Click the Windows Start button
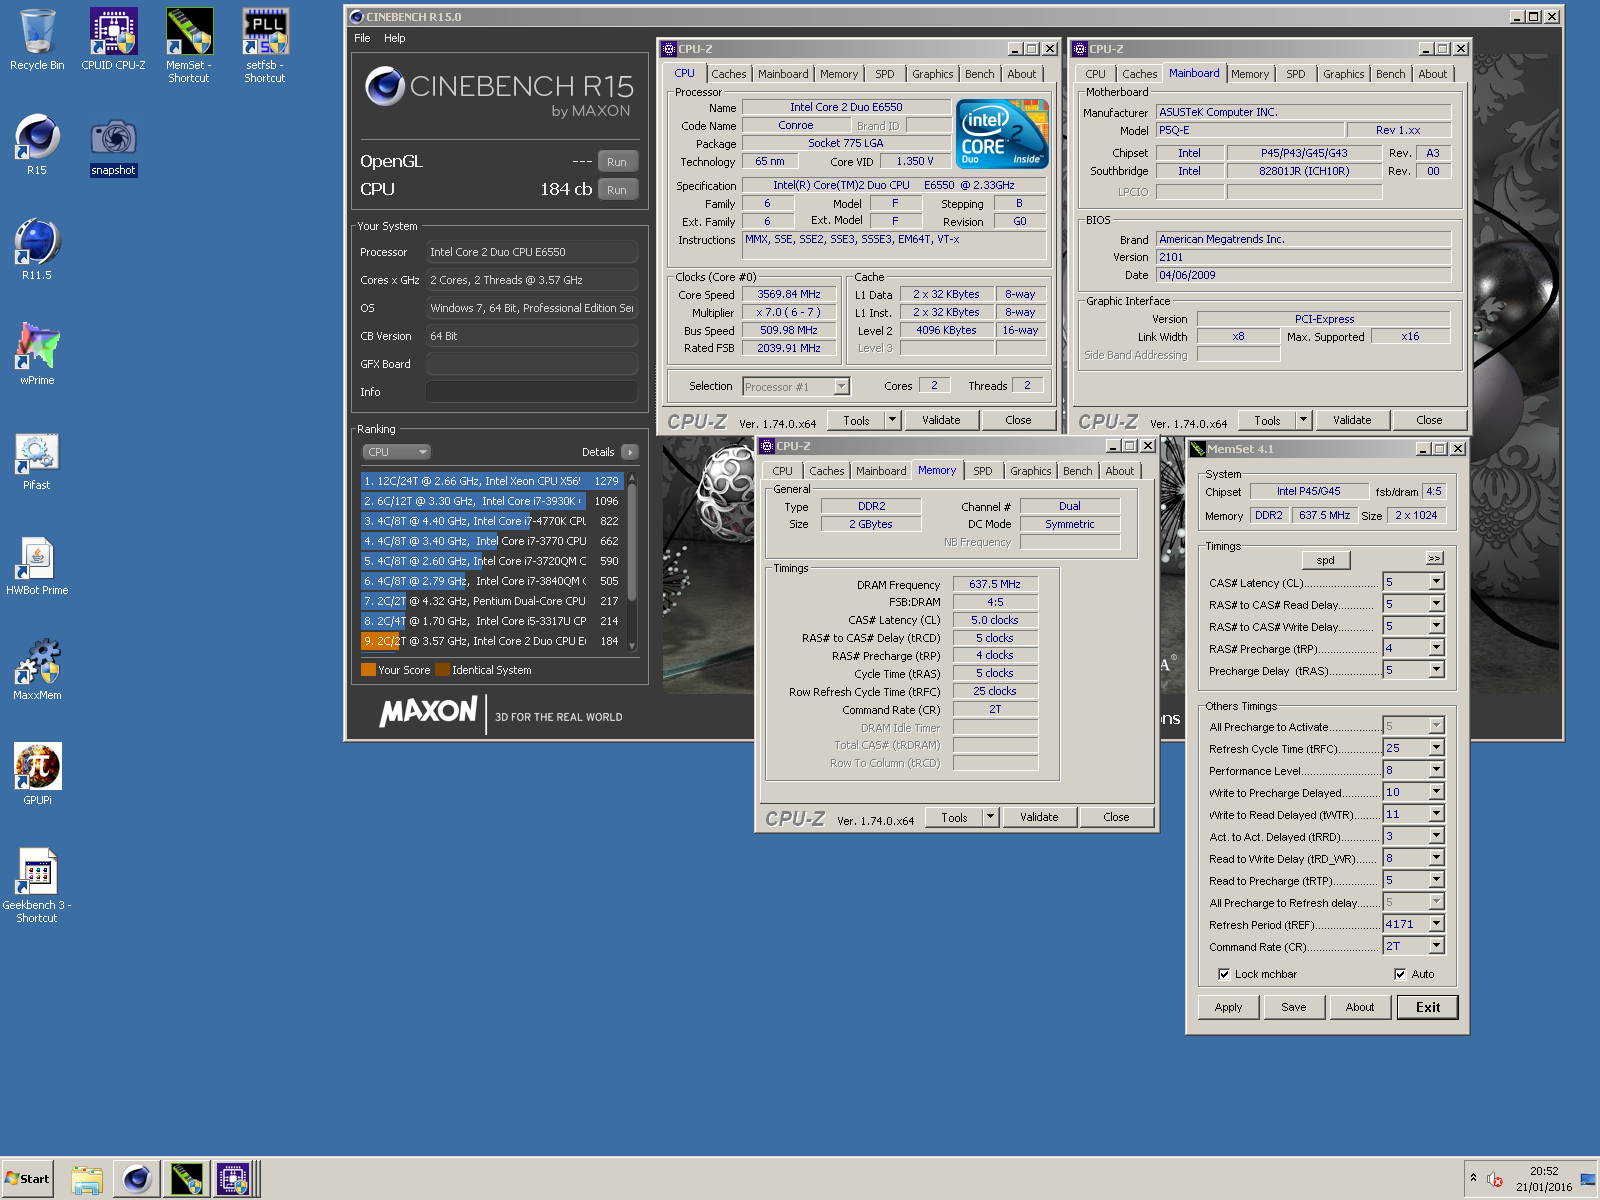The width and height of the screenshot is (1600, 1200). click(28, 1179)
